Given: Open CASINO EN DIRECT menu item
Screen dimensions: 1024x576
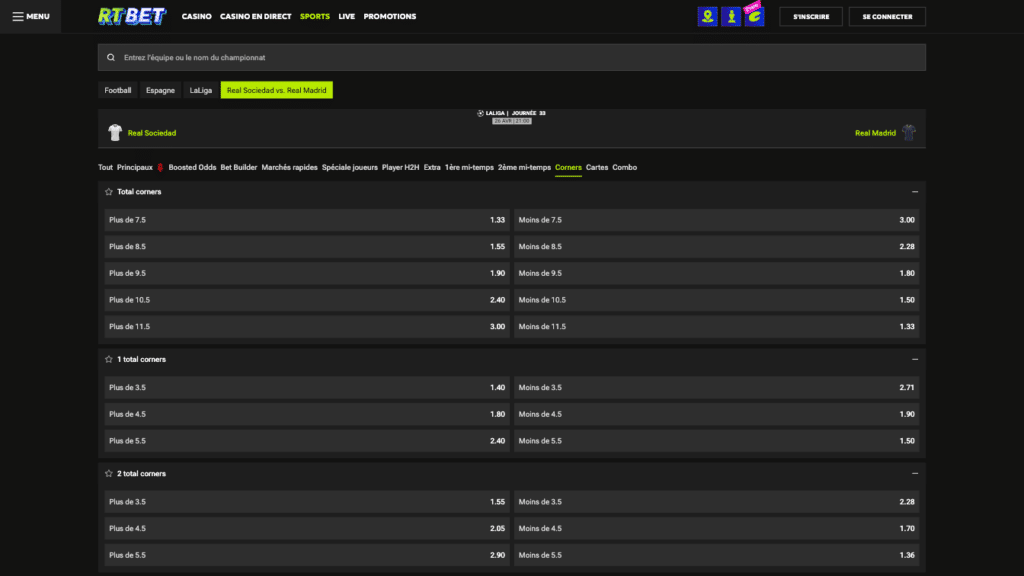Looking at the screenshot, I should coord(255,16).
